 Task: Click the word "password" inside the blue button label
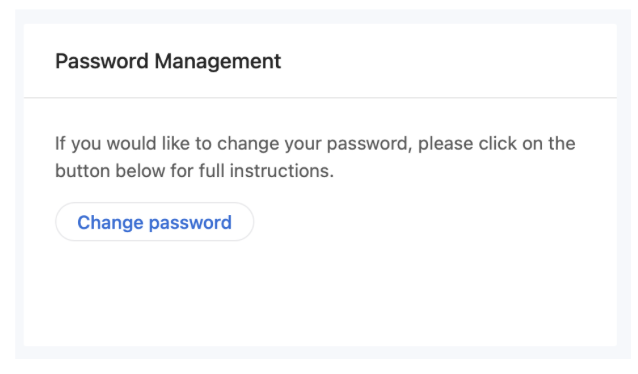point(190,223)
